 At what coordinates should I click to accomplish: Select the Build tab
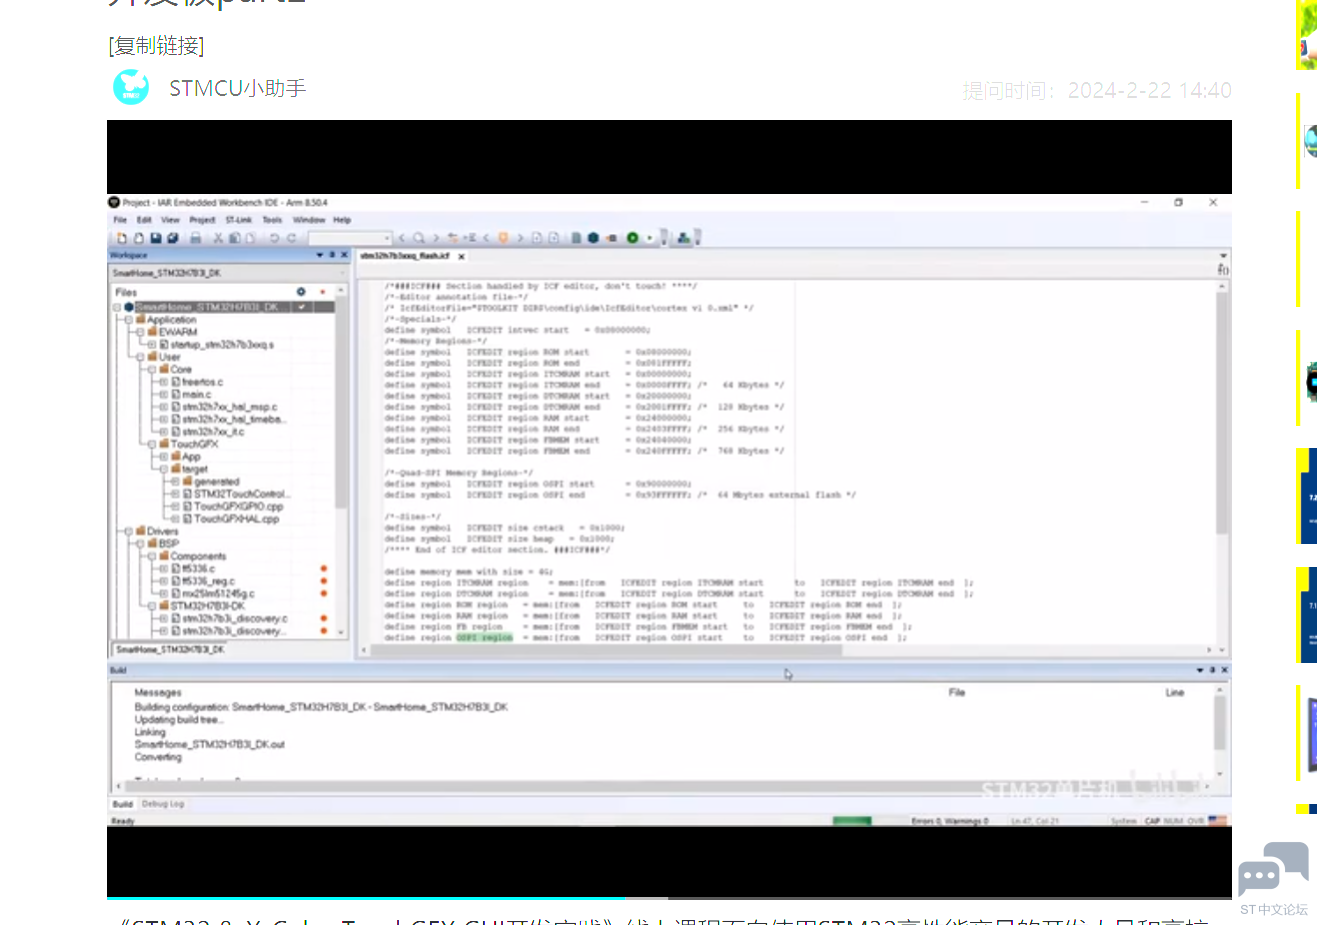click(x=122, y=804)
